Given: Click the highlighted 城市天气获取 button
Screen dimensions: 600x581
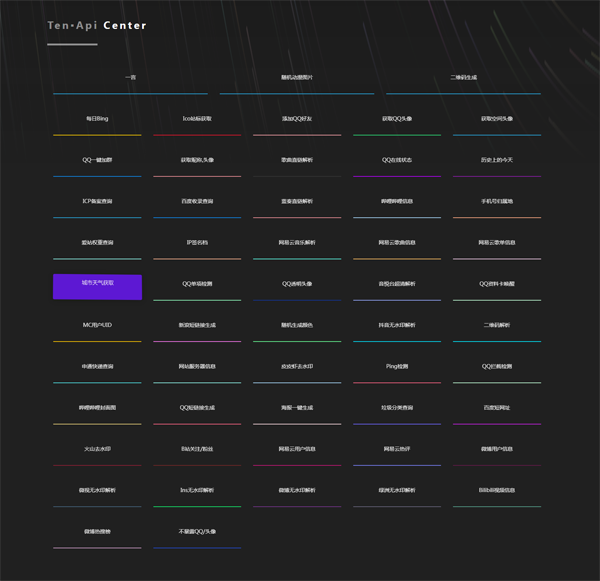Looking at the screenshot, I should pos(97,287).
